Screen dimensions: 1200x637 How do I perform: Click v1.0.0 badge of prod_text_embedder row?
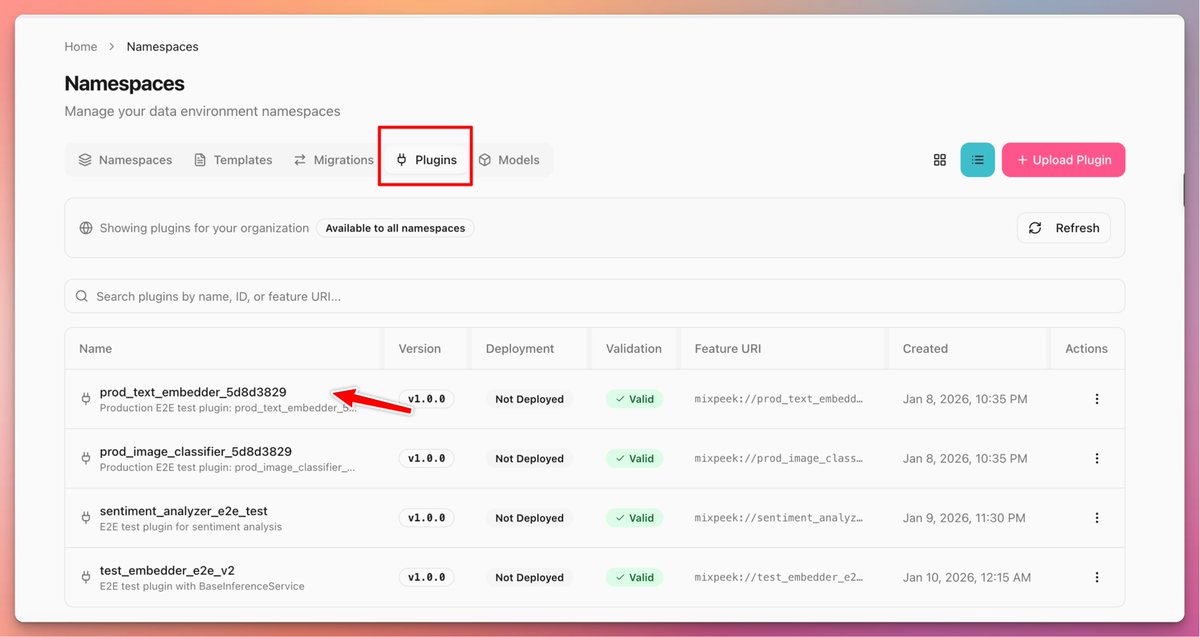(426, 399)
